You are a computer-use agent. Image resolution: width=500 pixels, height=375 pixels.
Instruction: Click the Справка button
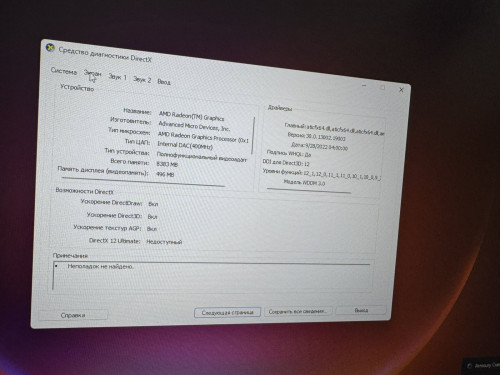click(73, 315)
